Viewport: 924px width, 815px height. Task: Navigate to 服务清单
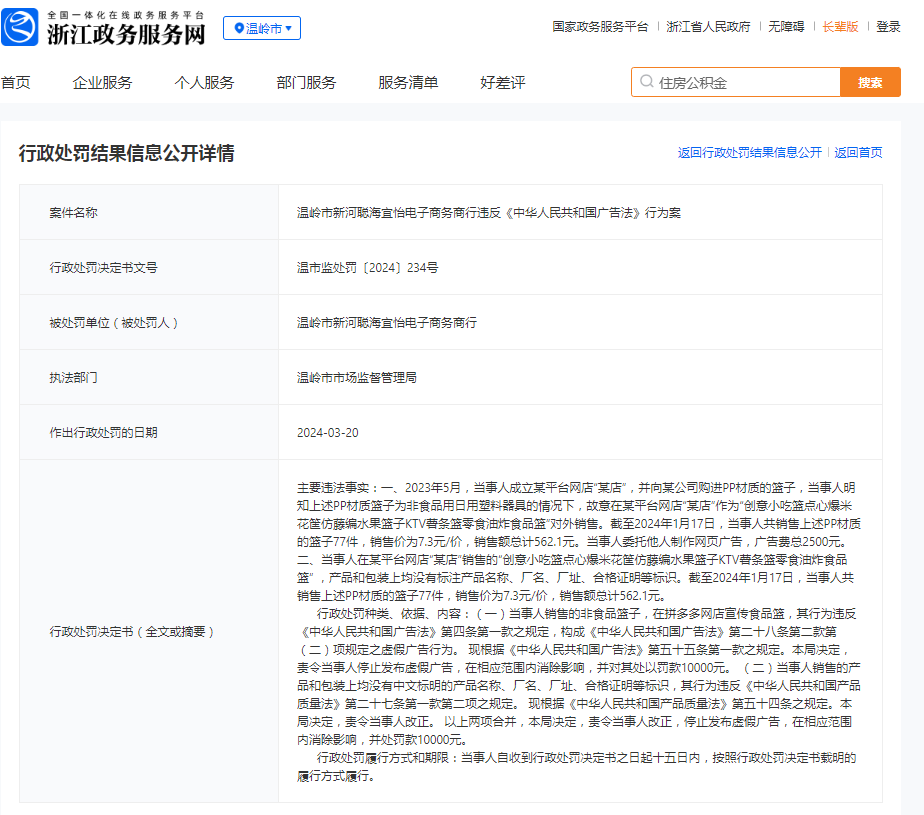[x=408, y=82]
